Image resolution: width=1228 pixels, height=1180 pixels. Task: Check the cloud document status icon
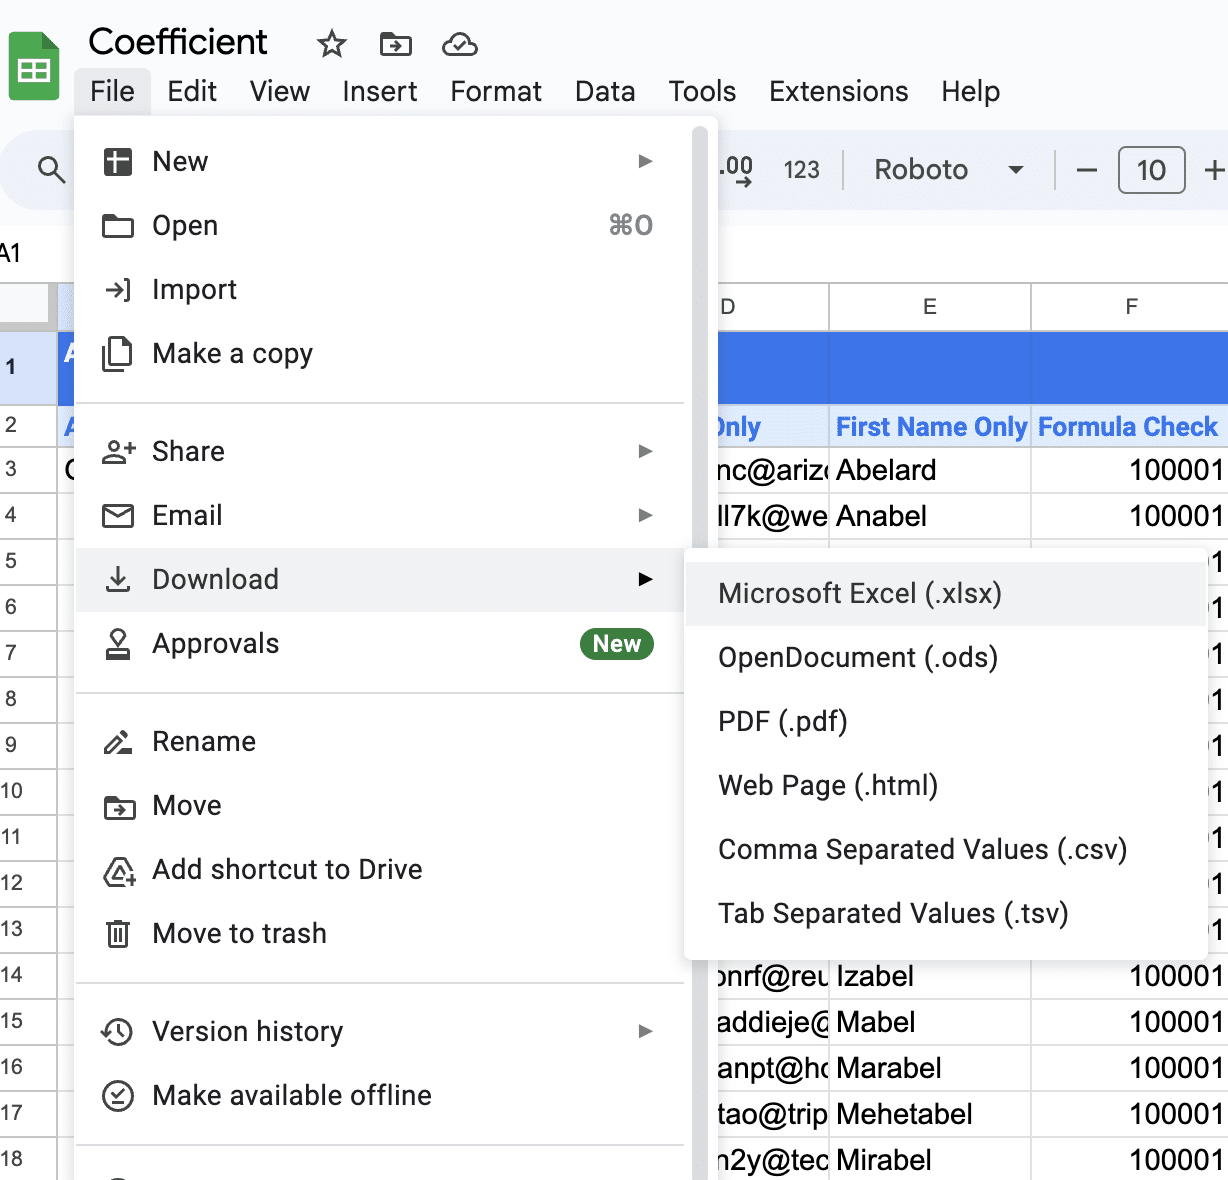click(x=459, y=44)
